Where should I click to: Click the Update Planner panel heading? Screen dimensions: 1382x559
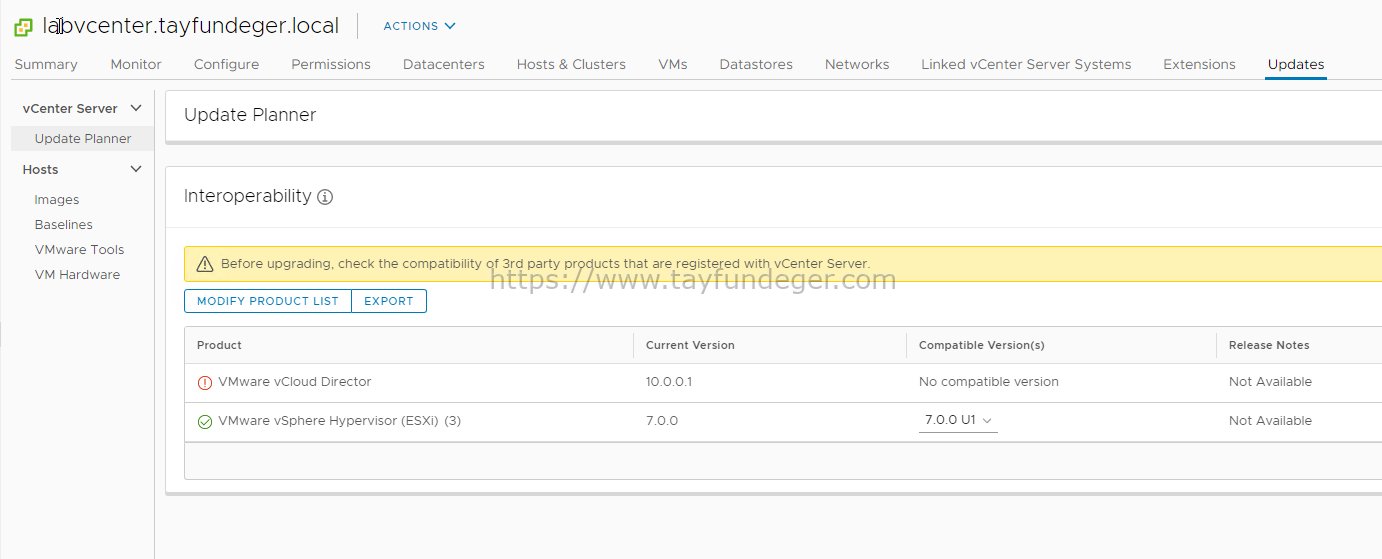250,115
